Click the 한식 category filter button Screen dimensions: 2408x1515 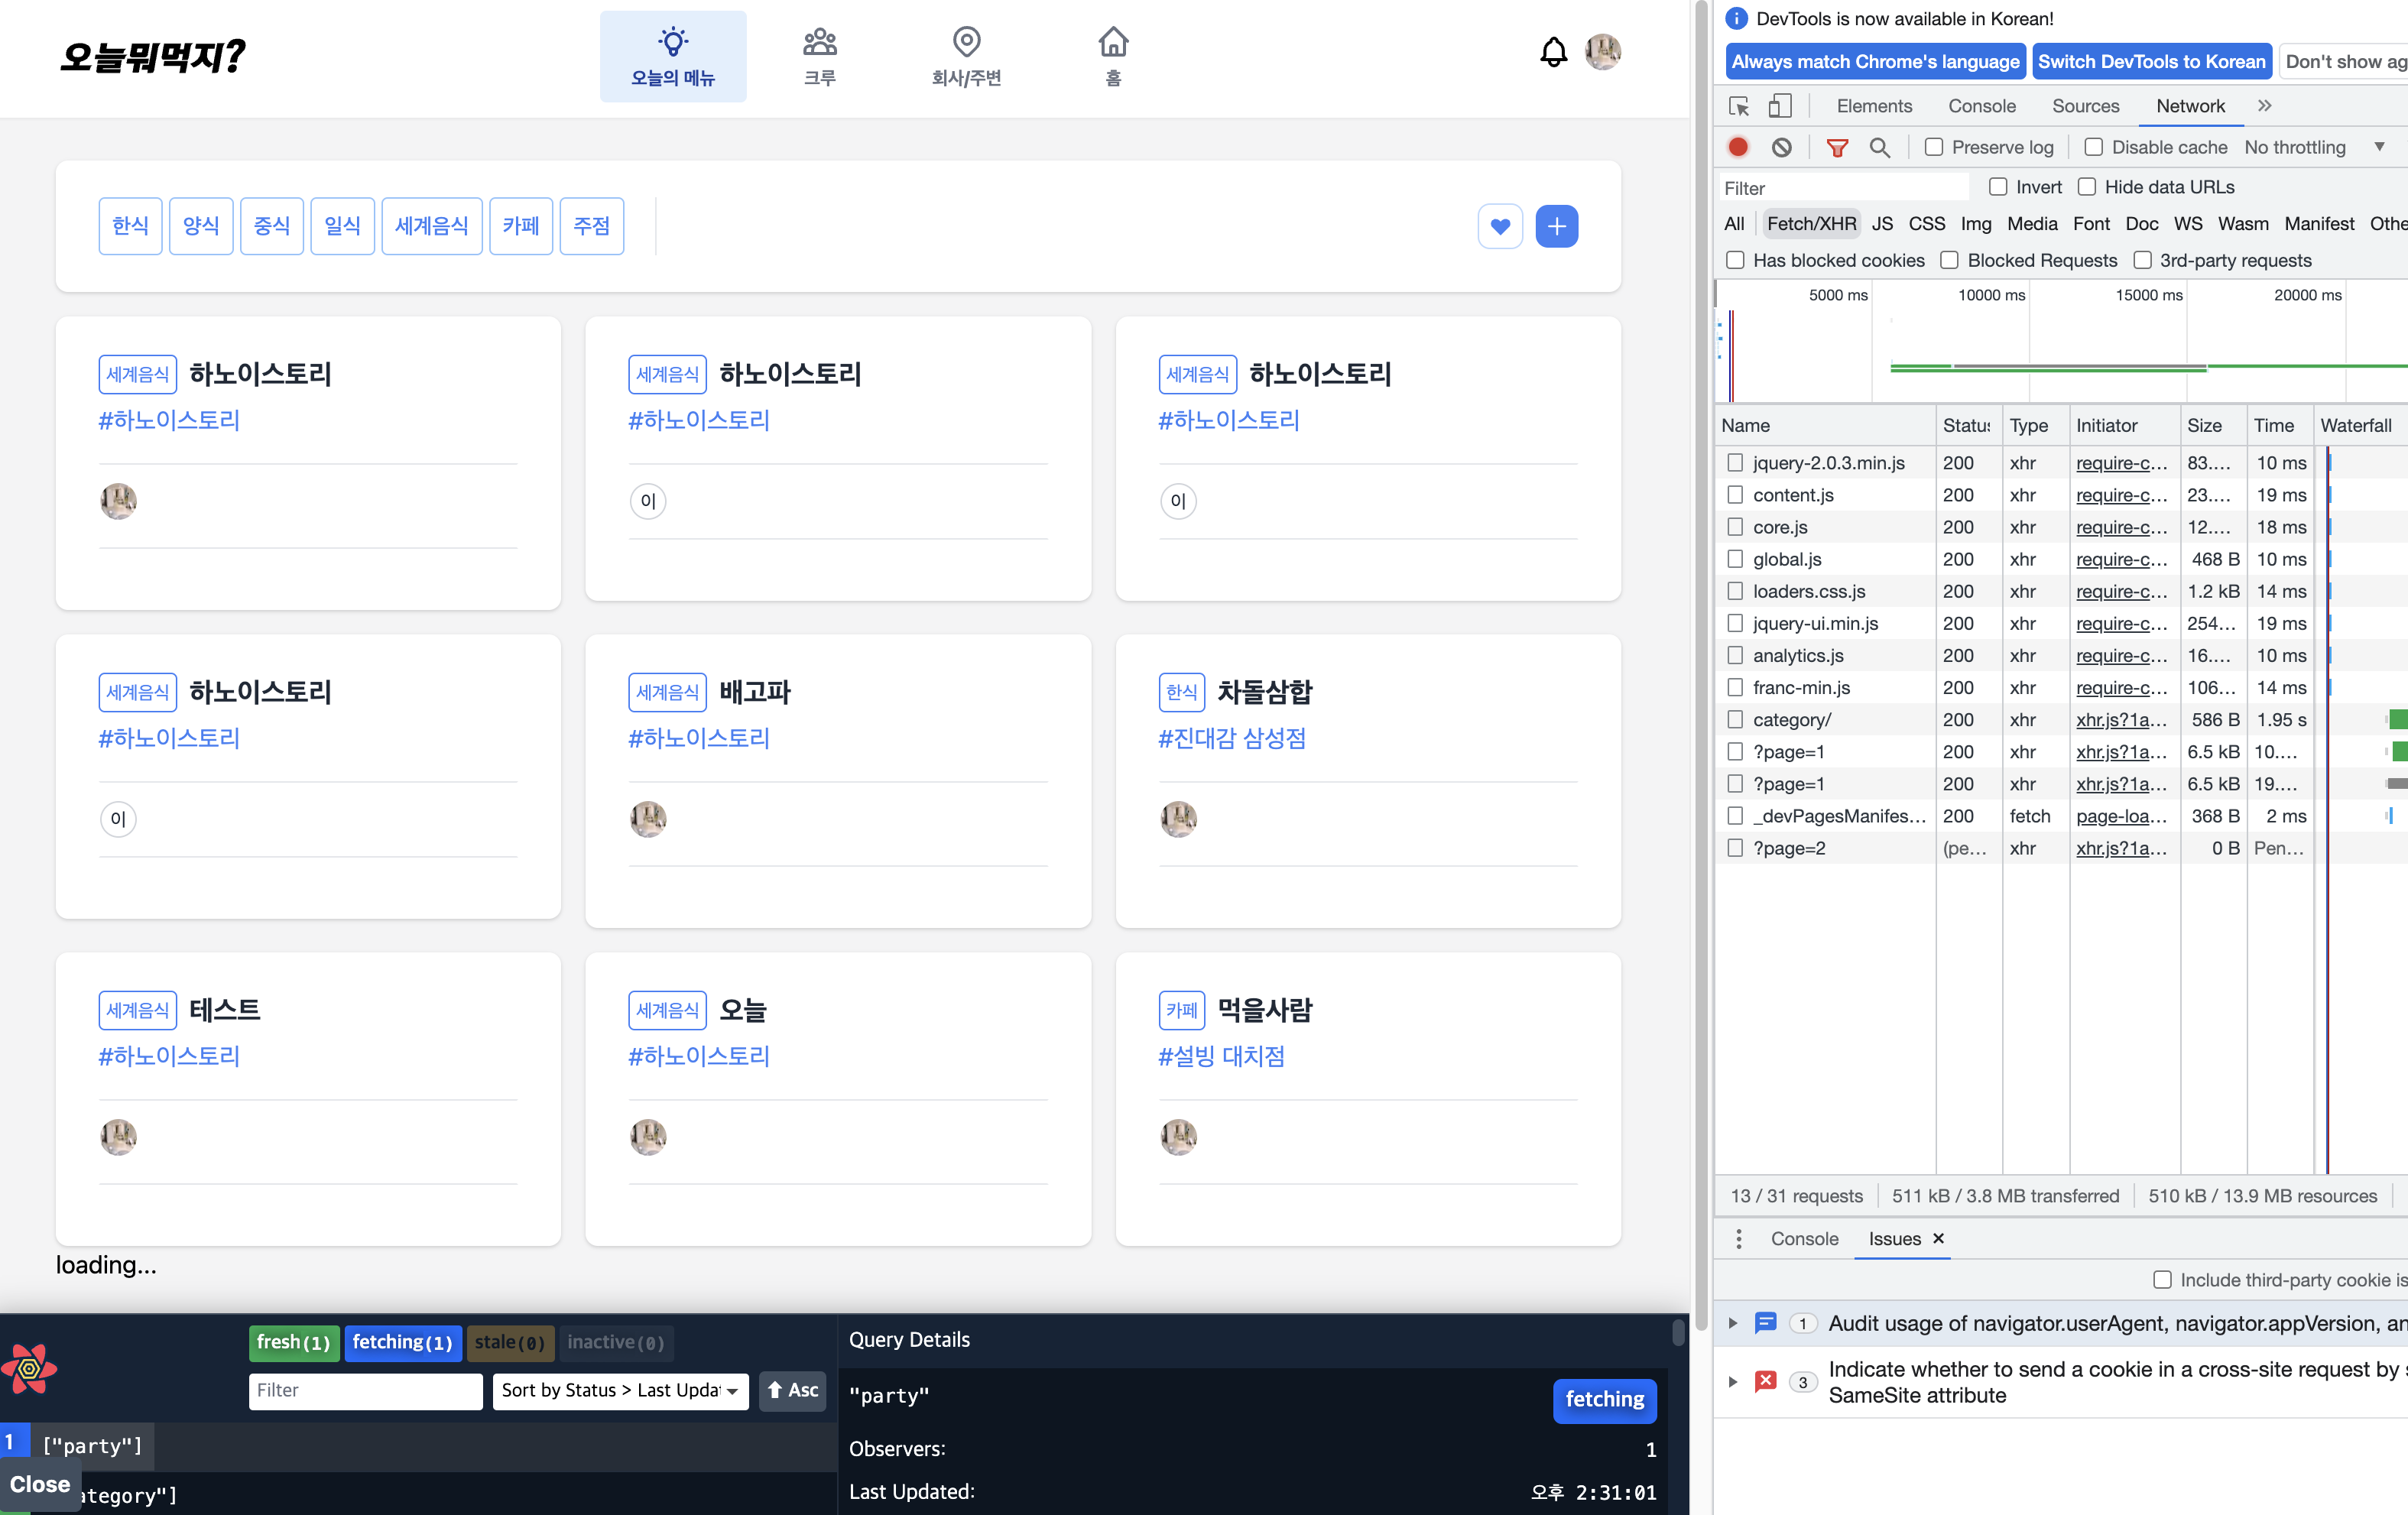(x=130, y=226)
